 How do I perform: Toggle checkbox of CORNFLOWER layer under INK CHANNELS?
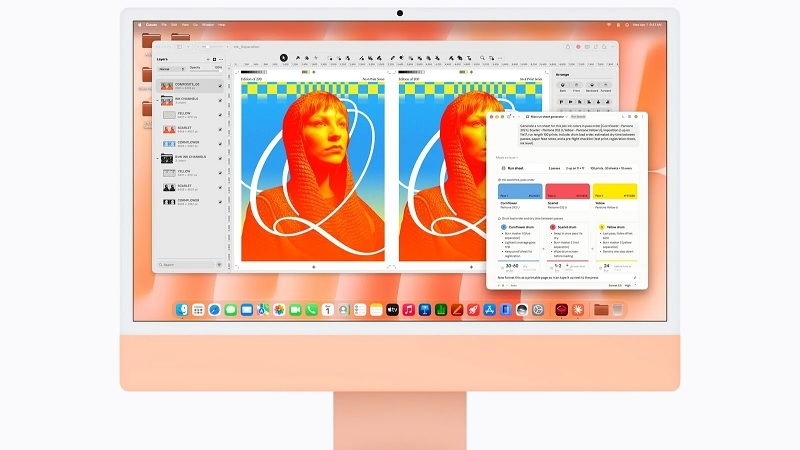(x=220, y=144)
